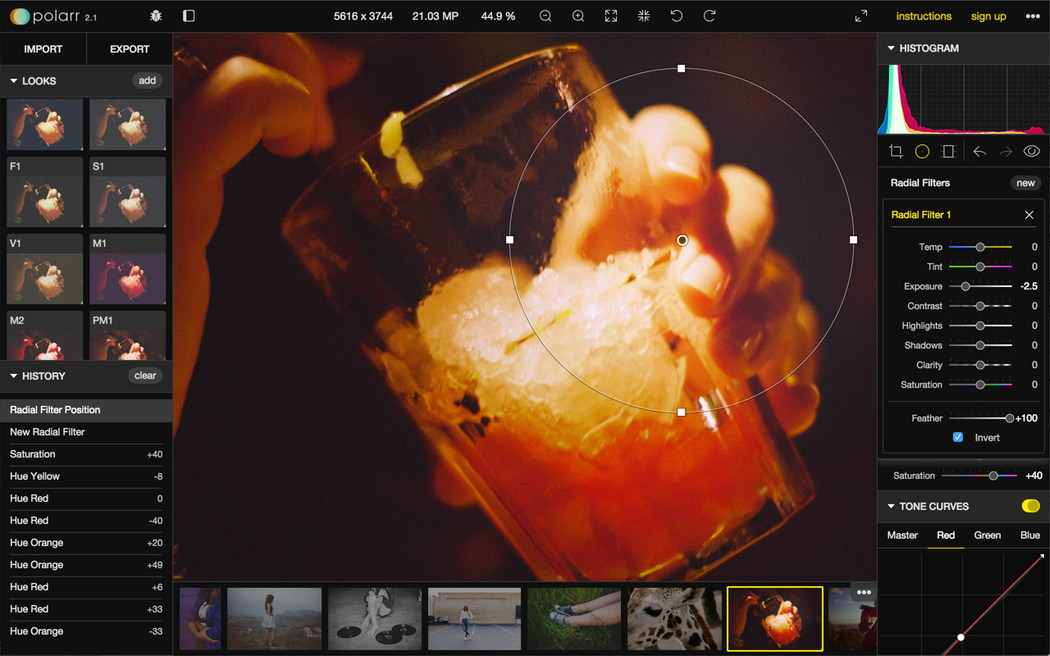Select the giraffe thumbnail in the filmstrip
This screenshot has height=656, width=1050.
(x=674, y=617)
